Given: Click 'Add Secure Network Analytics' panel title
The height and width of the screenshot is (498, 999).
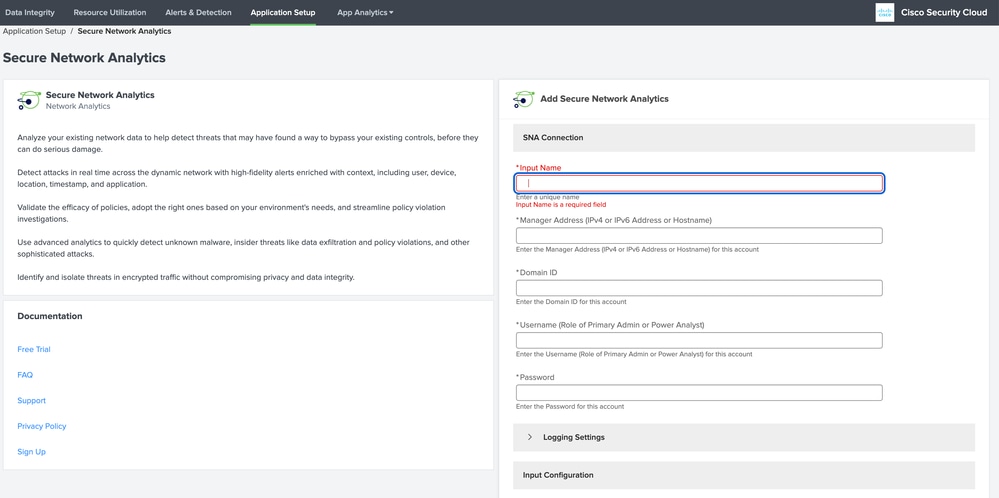Looking at the screenshot, I should [604, 99].
